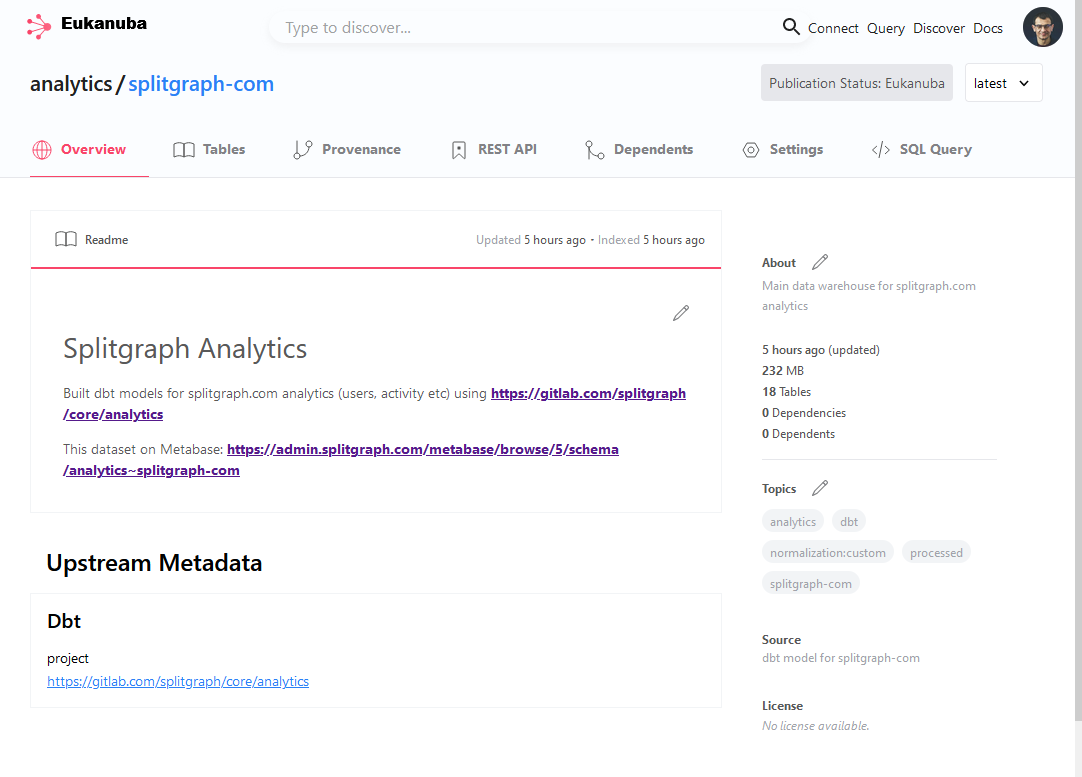Viewport: 1082px width, 777px height.
Task: Click the Tables book icon
Action: [184, 150]
